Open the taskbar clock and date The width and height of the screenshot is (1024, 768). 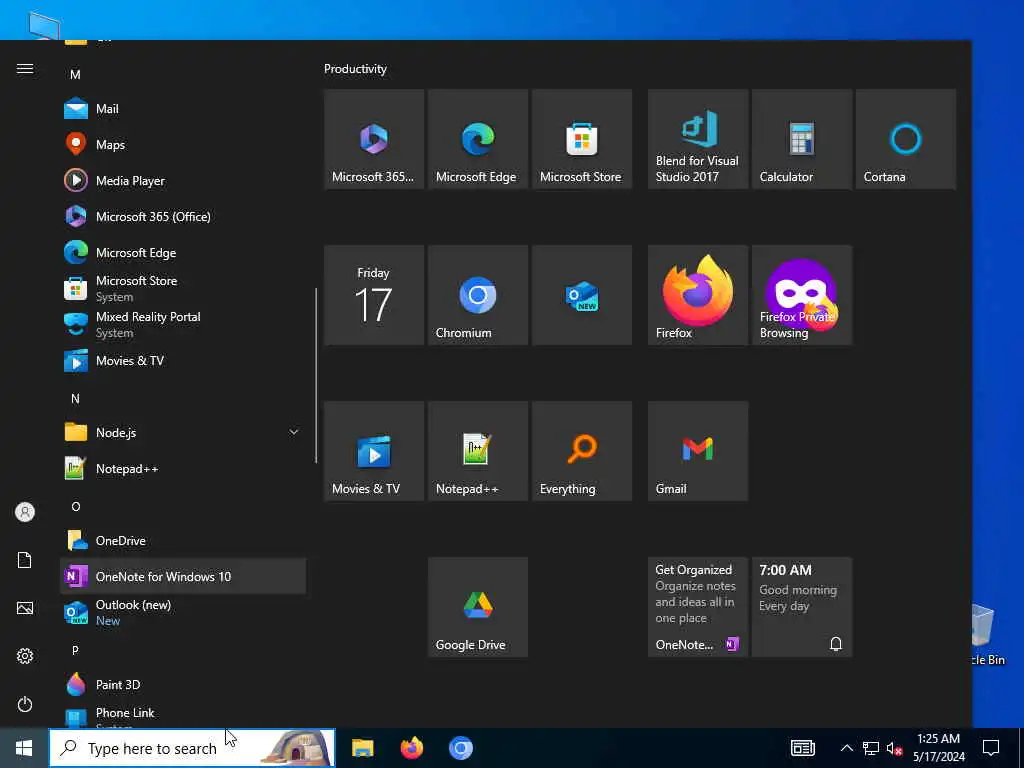938,748
